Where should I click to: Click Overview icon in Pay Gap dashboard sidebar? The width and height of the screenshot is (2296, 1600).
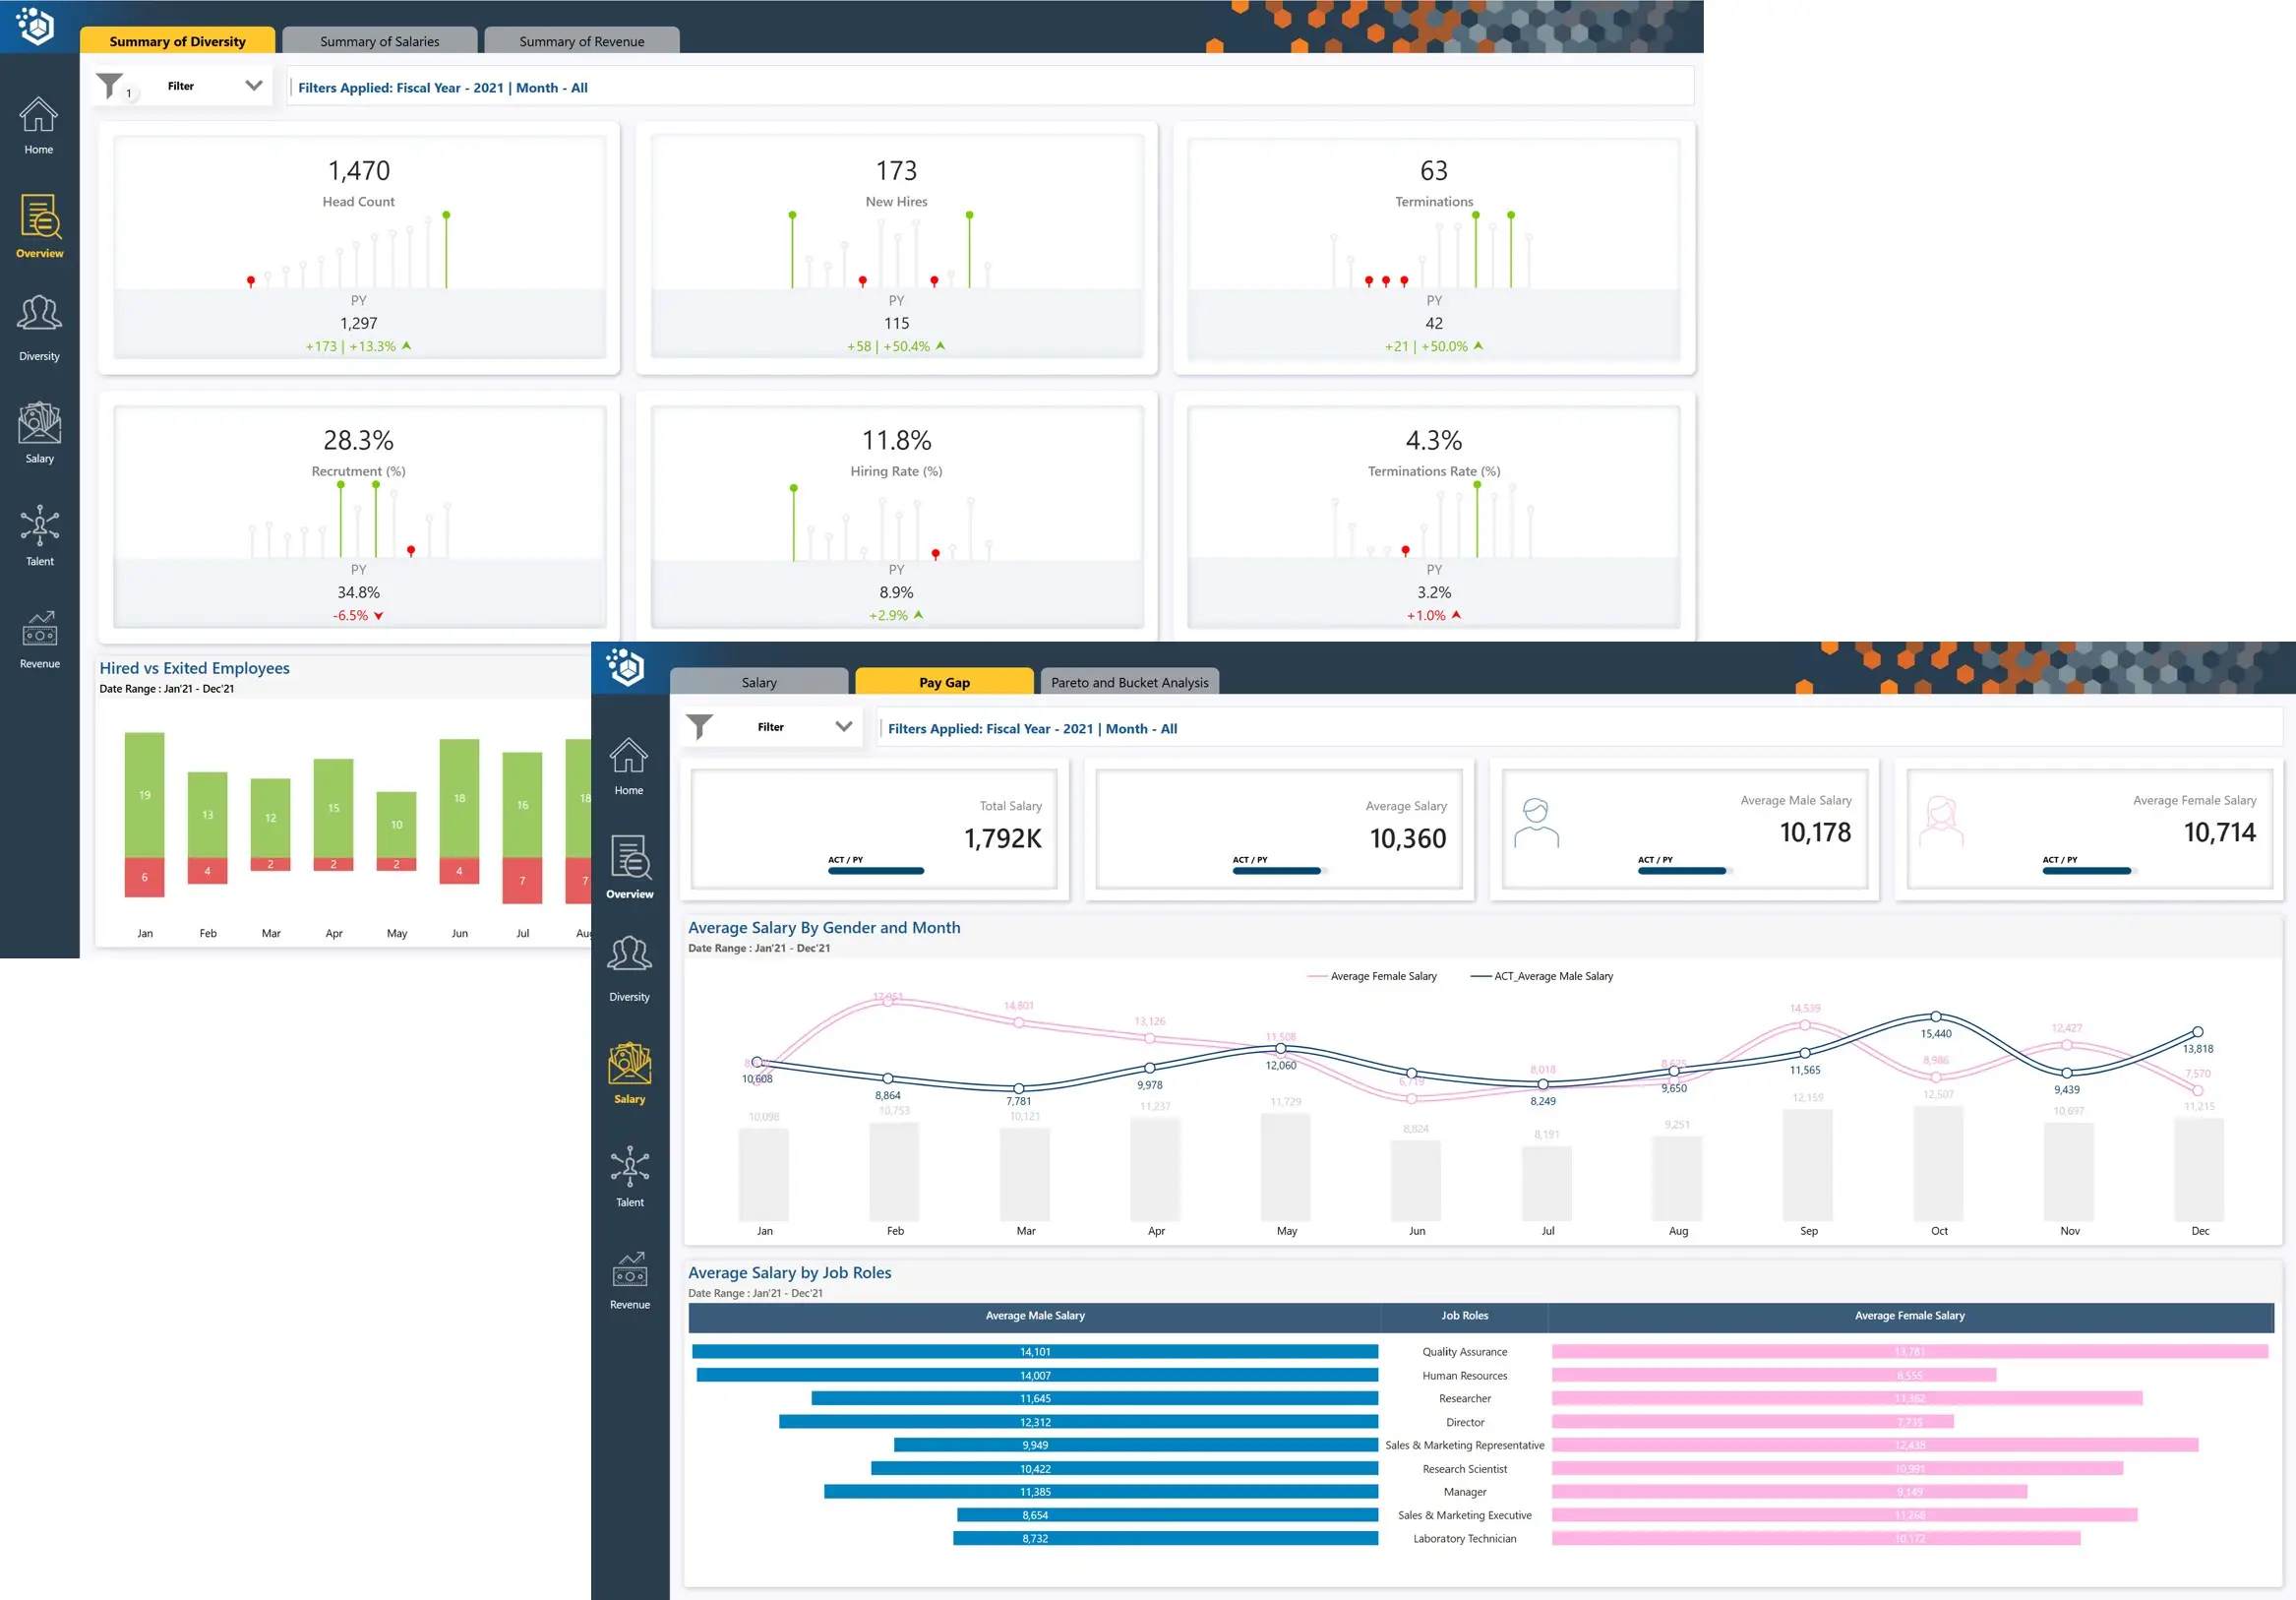click(x=629, y=859)
